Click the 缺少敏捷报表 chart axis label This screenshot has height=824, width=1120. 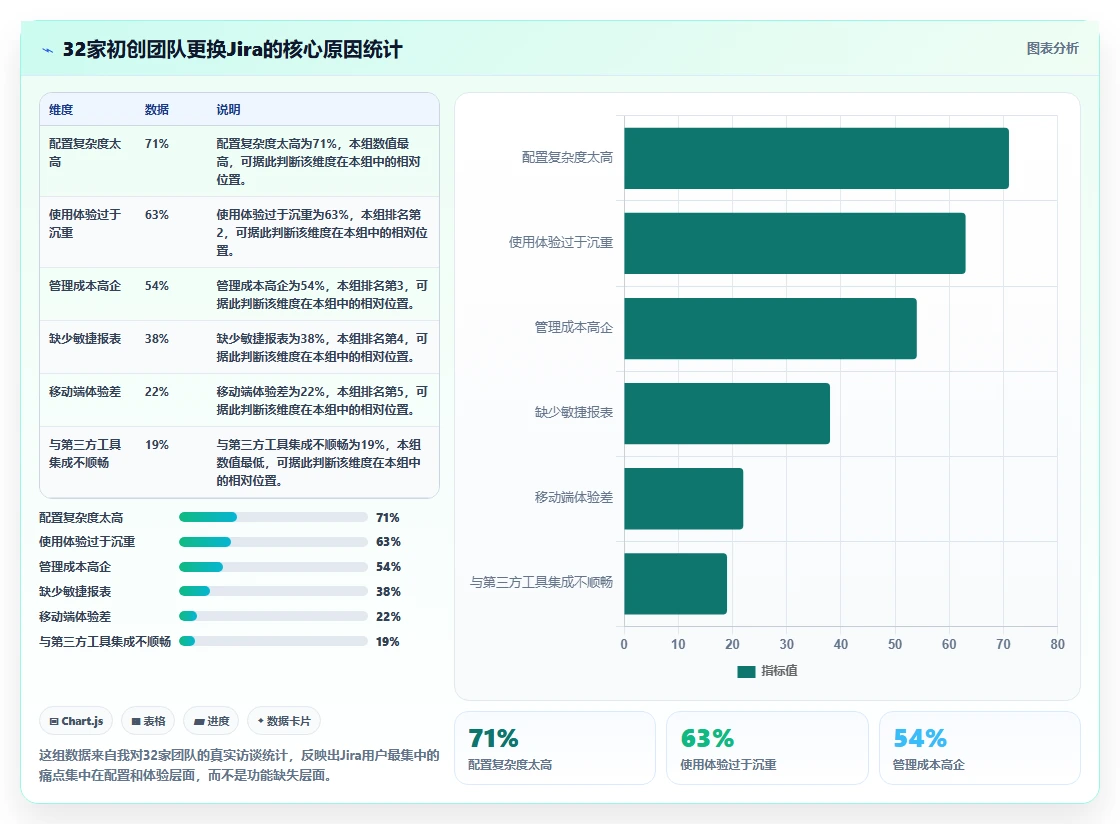pyautogui.click(x=574, y=412)
